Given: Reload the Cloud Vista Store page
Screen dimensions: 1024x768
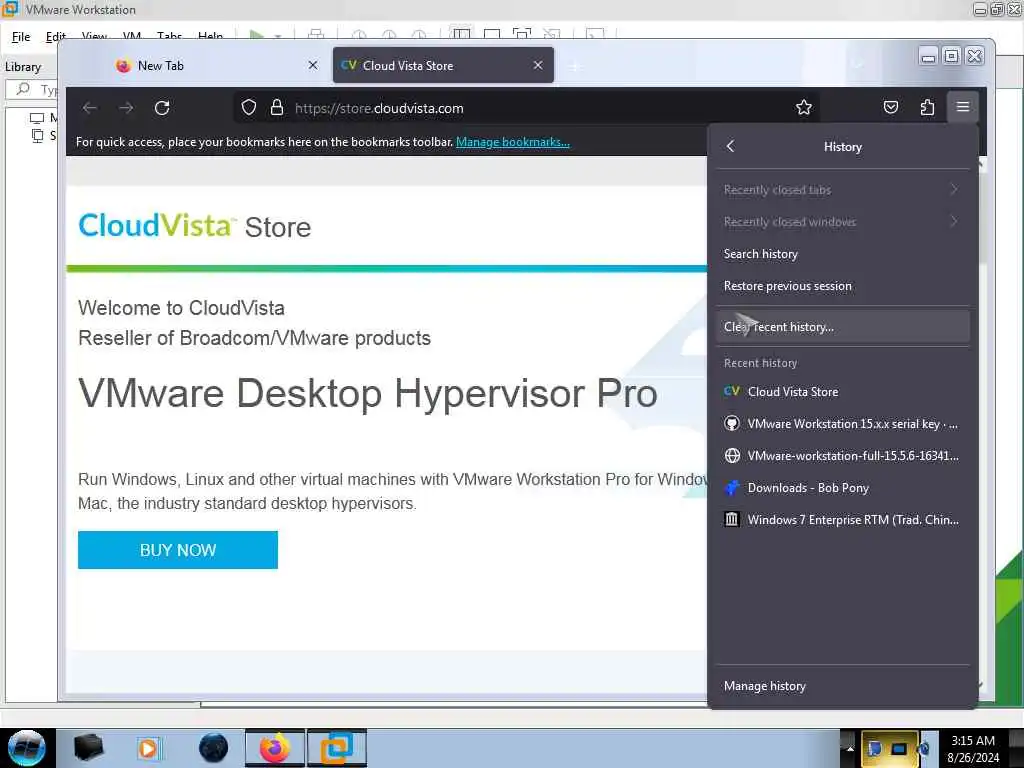Looking at the screenshot, I should click(x=162, y=108).
